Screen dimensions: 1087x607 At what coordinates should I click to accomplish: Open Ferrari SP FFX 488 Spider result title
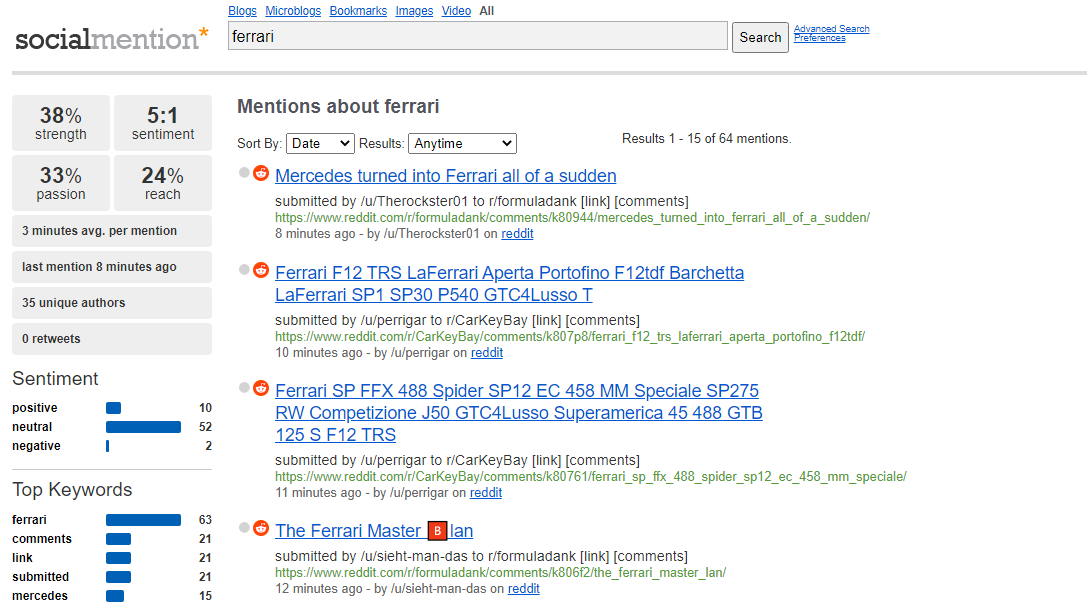(519, 413)
